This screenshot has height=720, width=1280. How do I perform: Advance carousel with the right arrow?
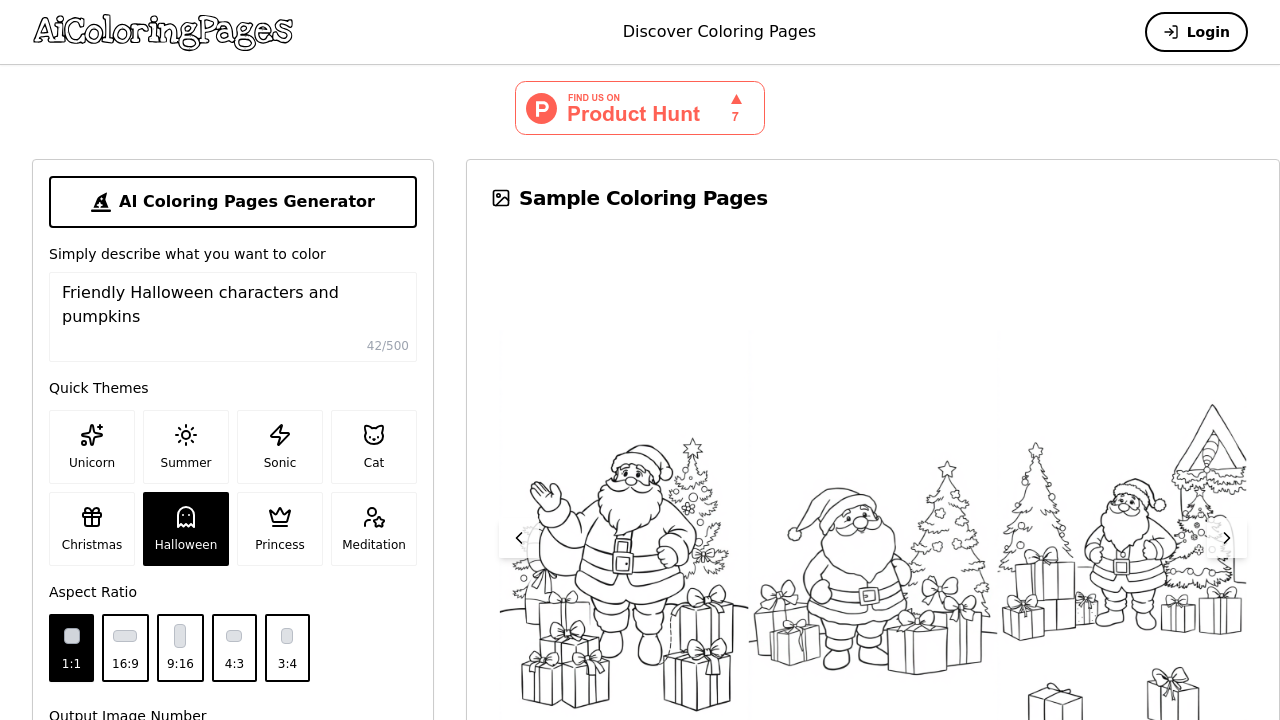pyautogui.click(x=1226, y=537)
